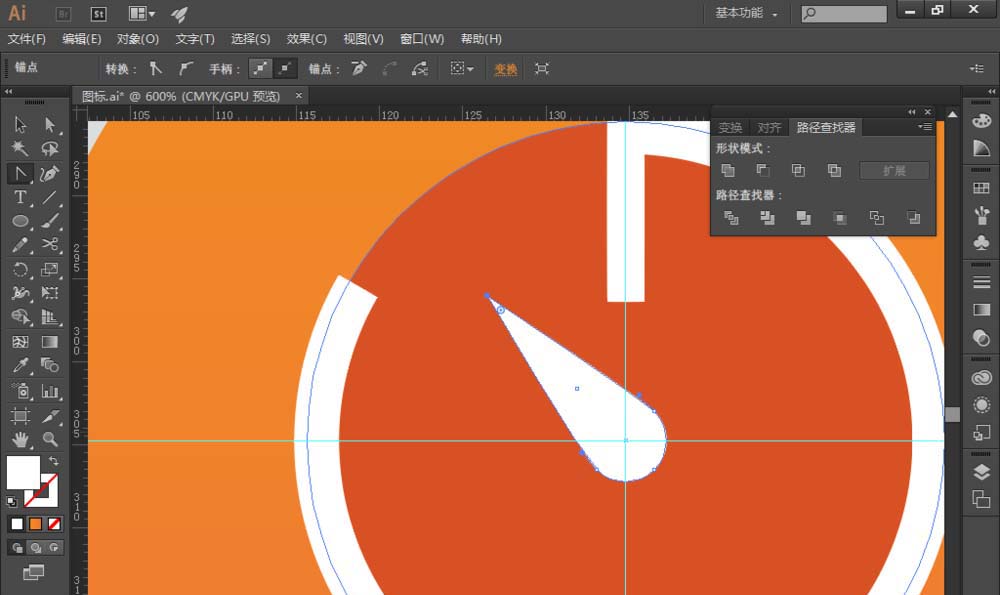Select the Hand tool
The width and height of the screenshot is (1000, 595).
point(20,439)
